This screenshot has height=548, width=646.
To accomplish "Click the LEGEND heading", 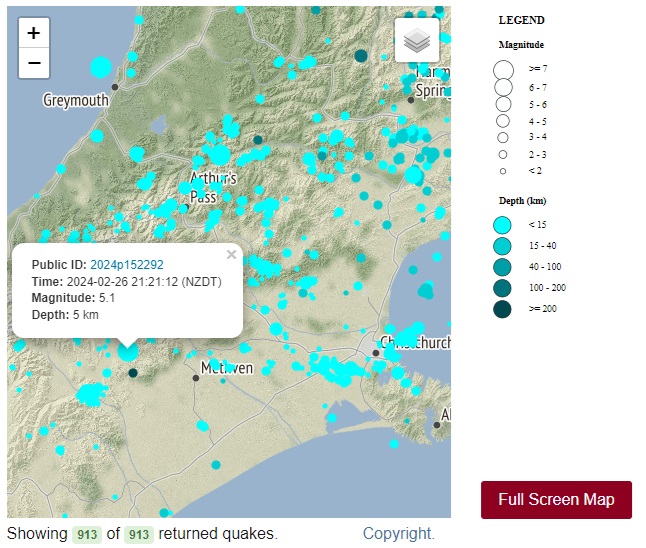I will click(522, 20).
